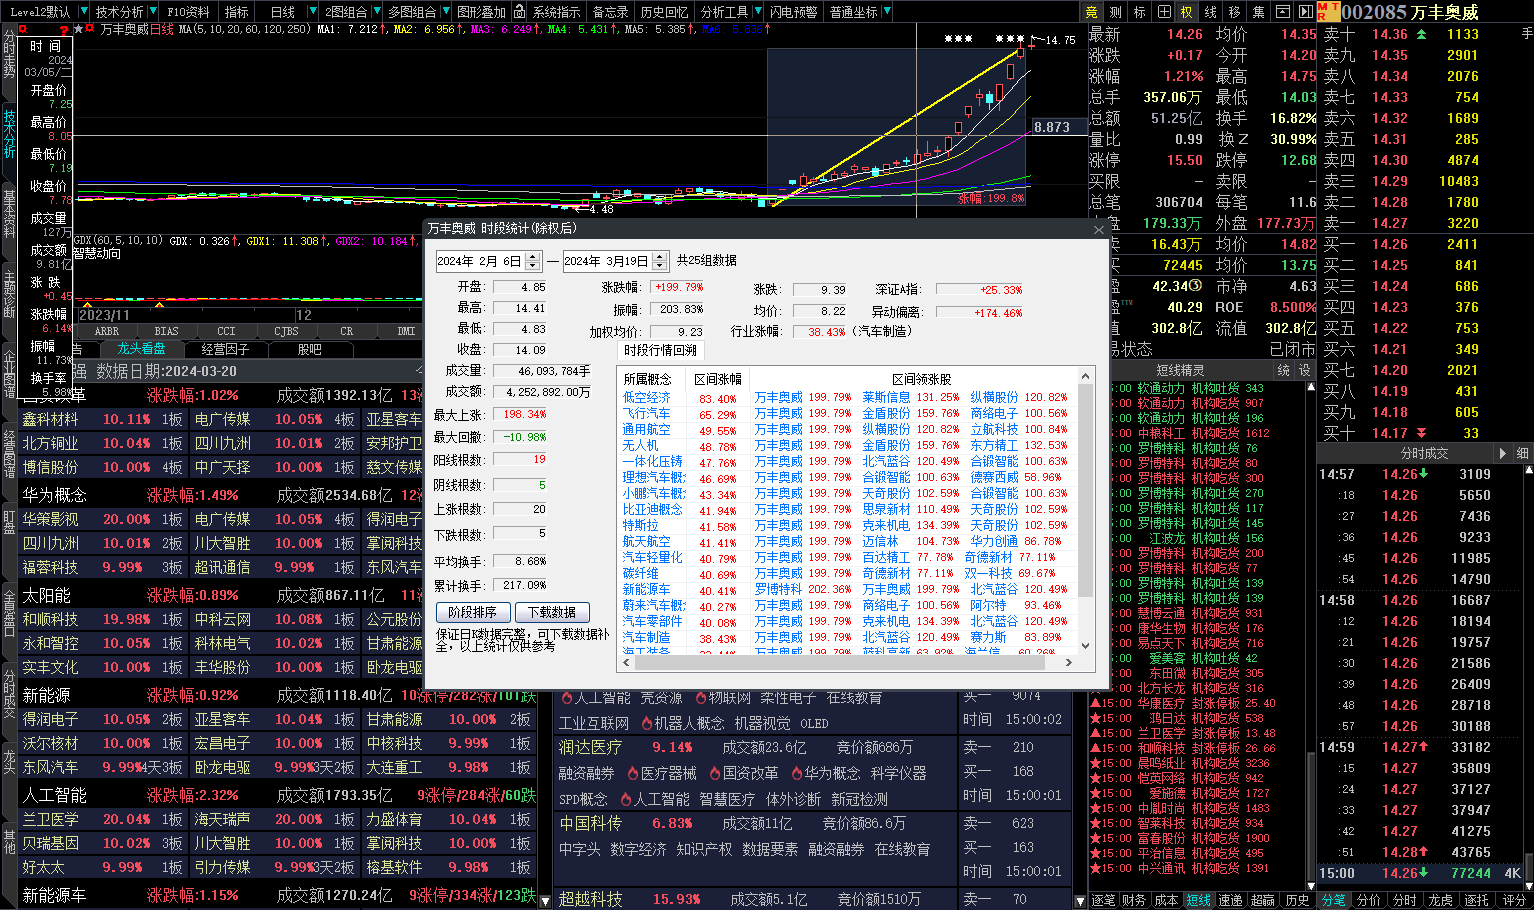This screenshot has height=910, width=1534.
Task: Click the play-next icon beside stock code
Action: click(1305, 12)
